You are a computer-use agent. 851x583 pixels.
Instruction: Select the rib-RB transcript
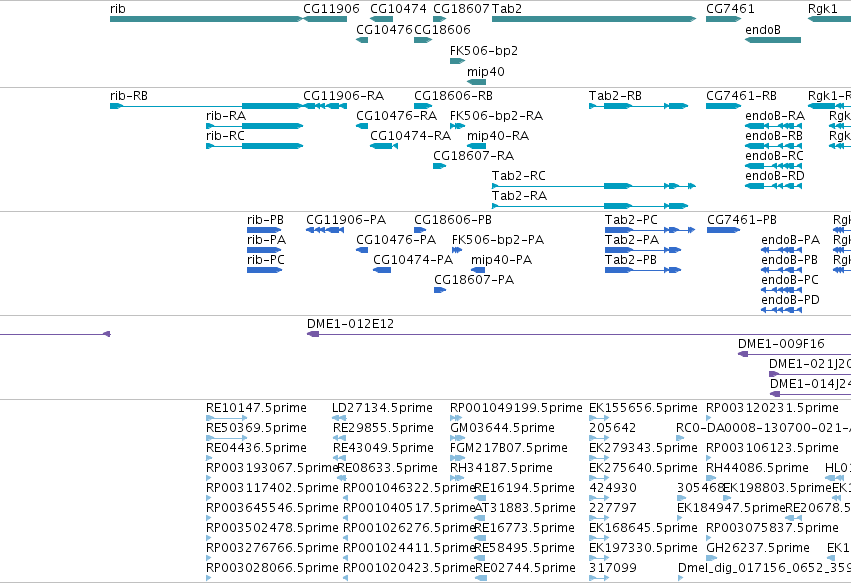[206, 106]
